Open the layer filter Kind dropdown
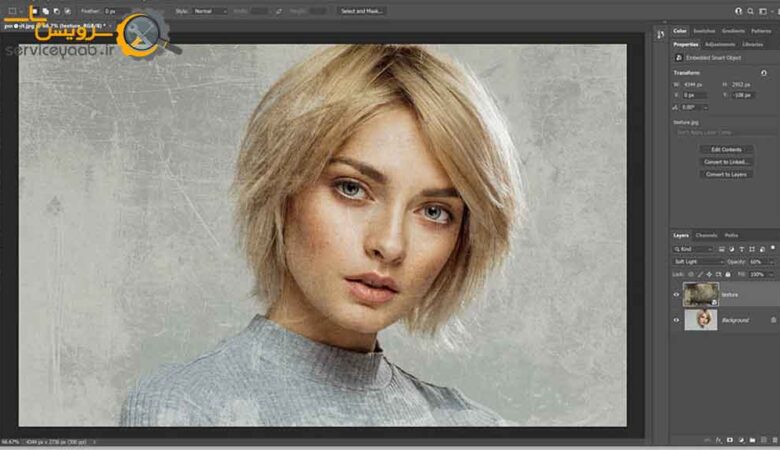The width and height of the screenshot is (780, 450). (693, 249)
